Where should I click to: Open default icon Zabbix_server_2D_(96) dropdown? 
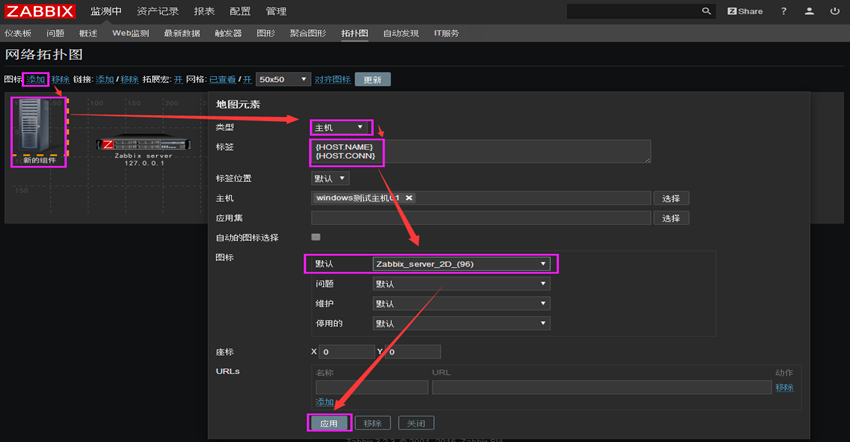461,264
